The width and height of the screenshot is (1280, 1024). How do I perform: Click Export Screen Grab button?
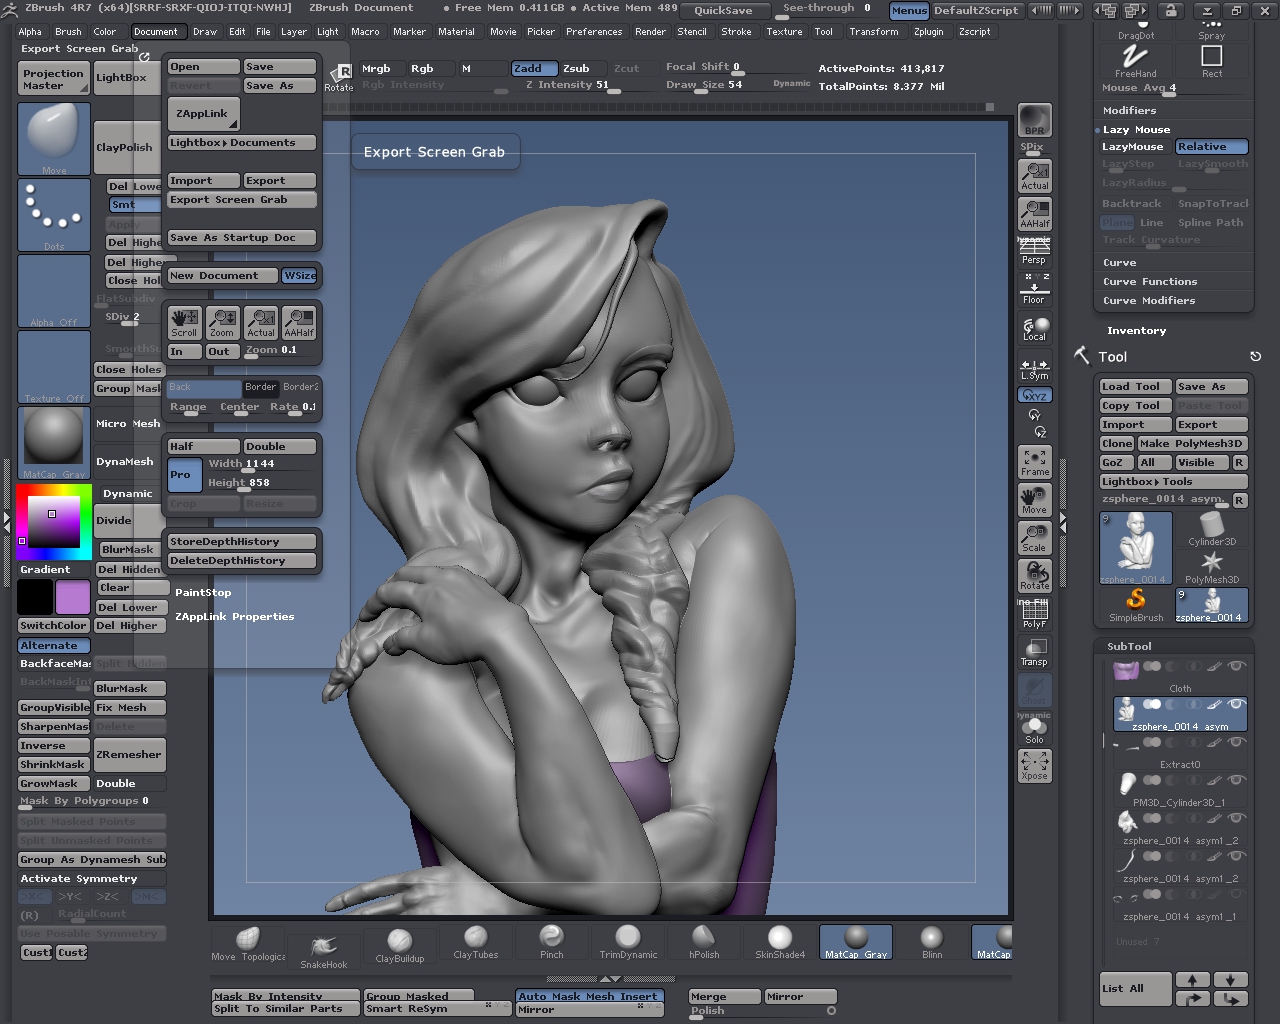(x=241, y=200)
